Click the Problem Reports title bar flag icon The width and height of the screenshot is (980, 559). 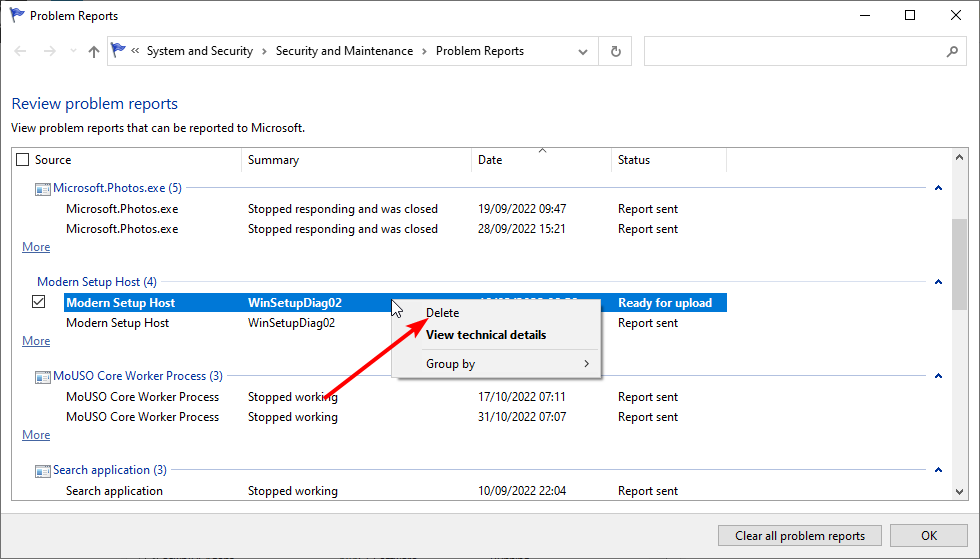pos(17,15)
